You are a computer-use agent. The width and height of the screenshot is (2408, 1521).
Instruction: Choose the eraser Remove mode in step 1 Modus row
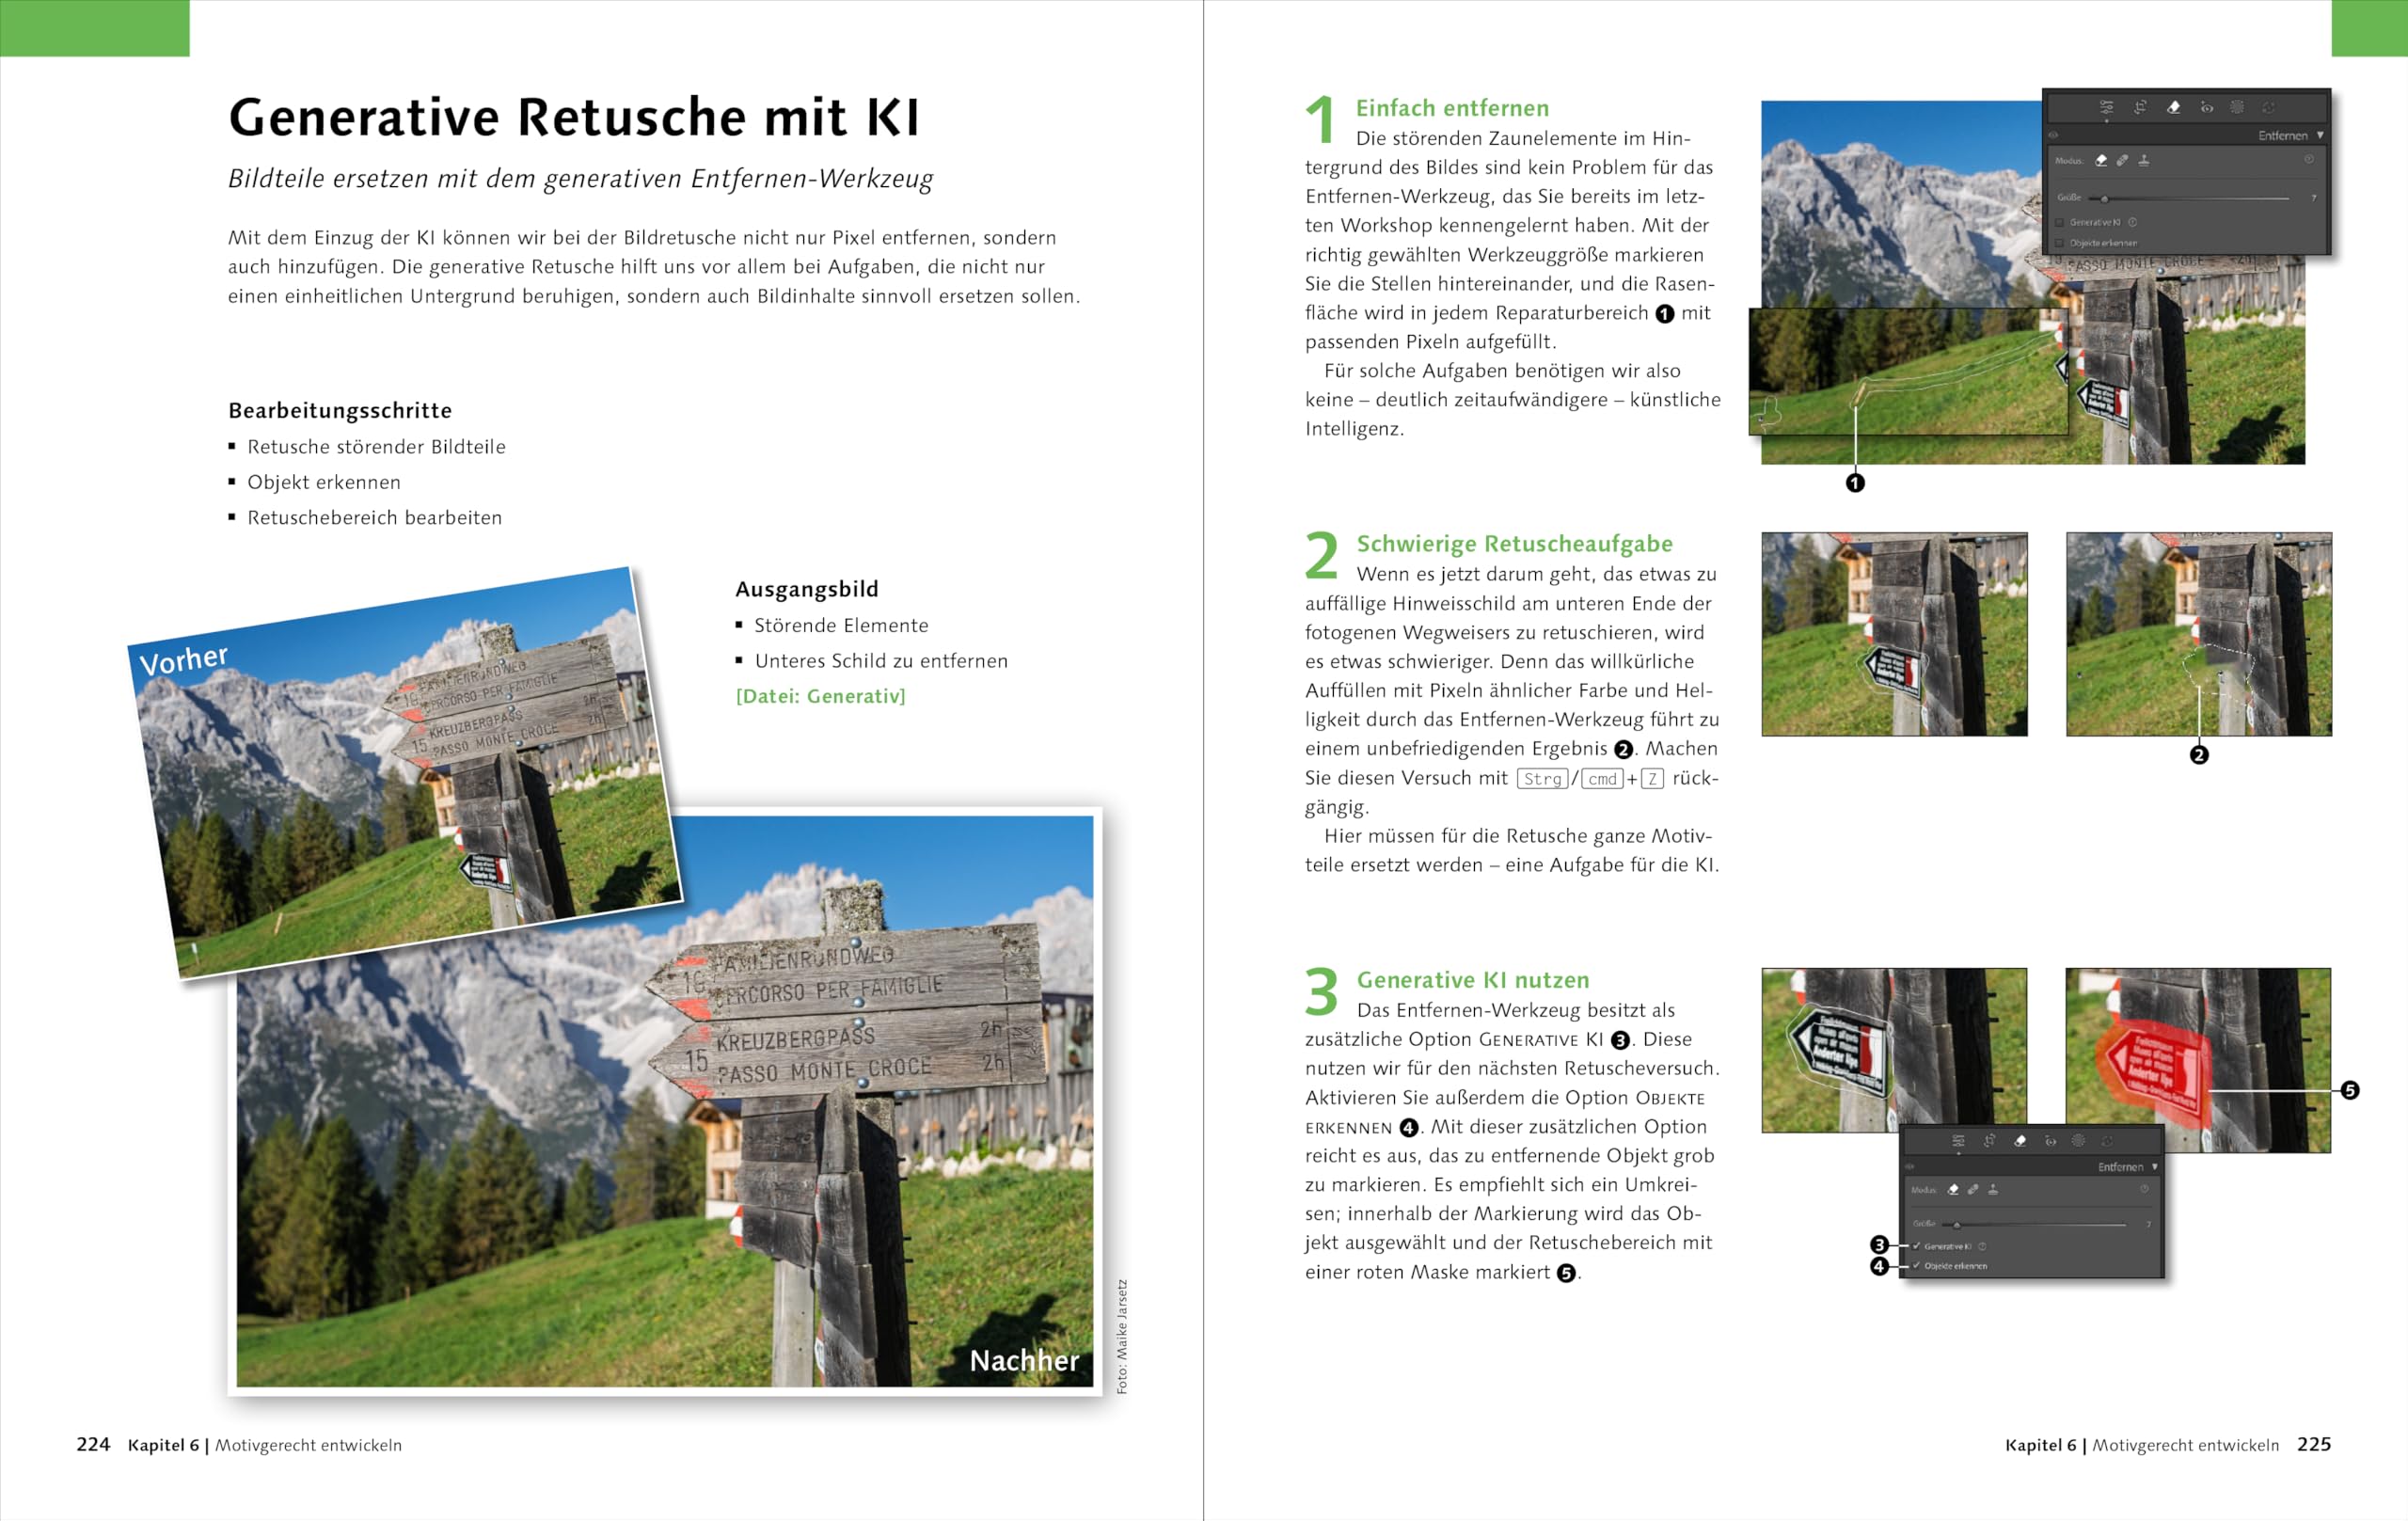point(2102,161)
